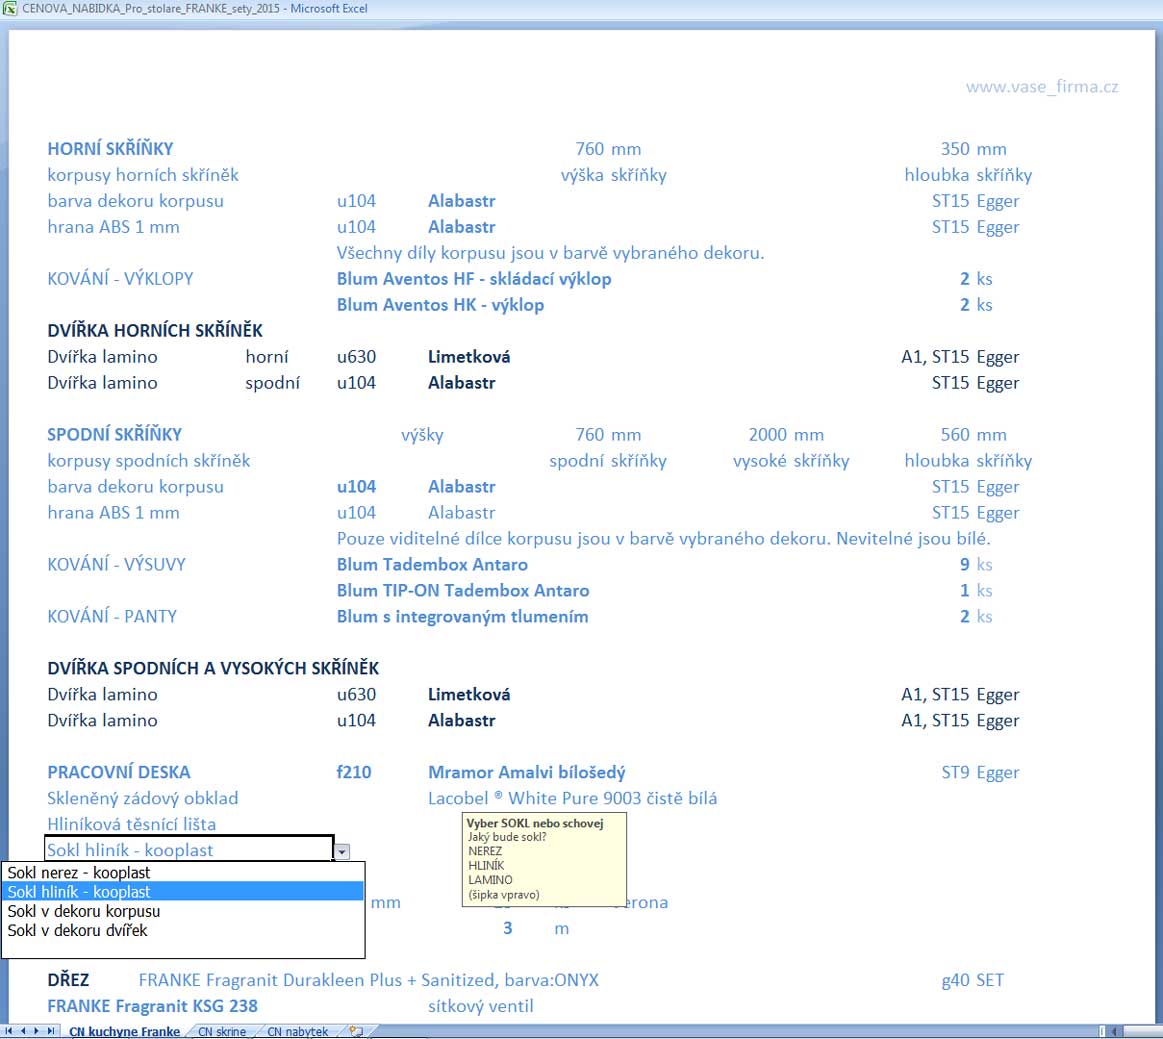The height and width of the screenshot is (1039, 1163).
Task: Click the '2000 mm' vysoké skříňky value
Action: tap(786, 435)
